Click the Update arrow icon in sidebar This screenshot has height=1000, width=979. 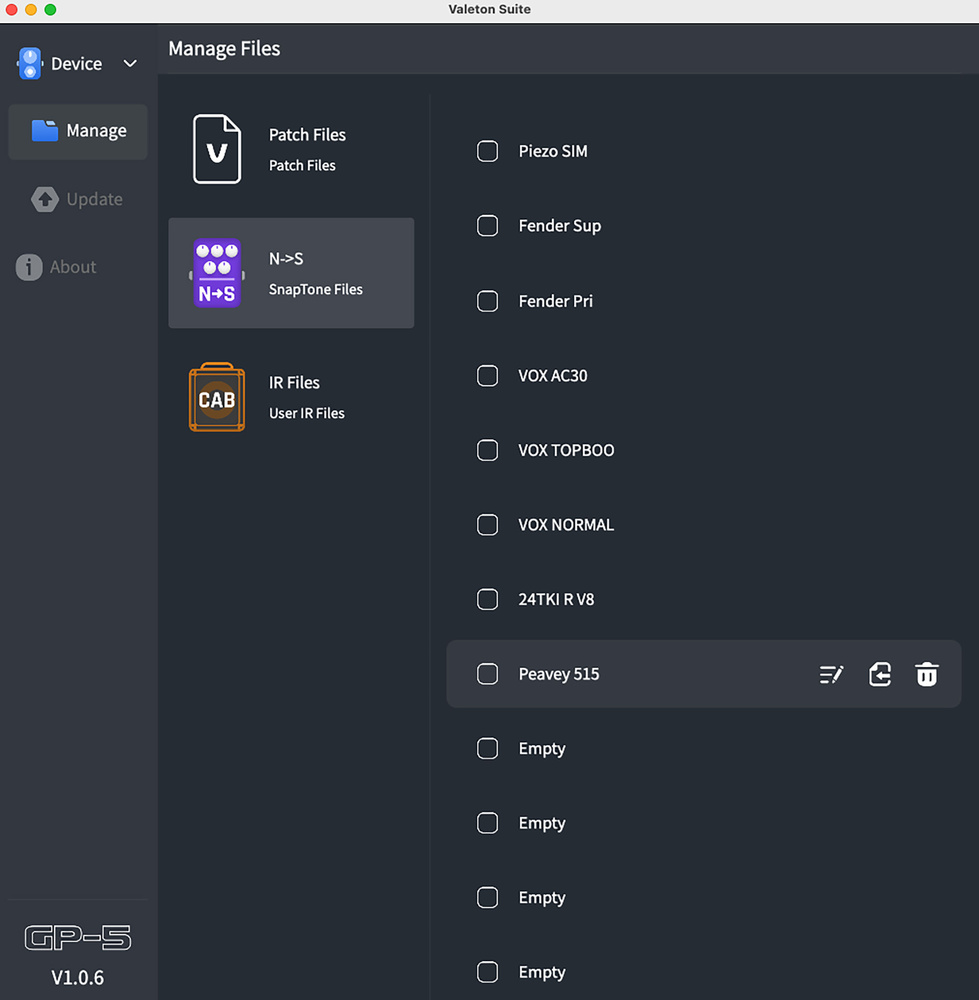tap(45, 199)
